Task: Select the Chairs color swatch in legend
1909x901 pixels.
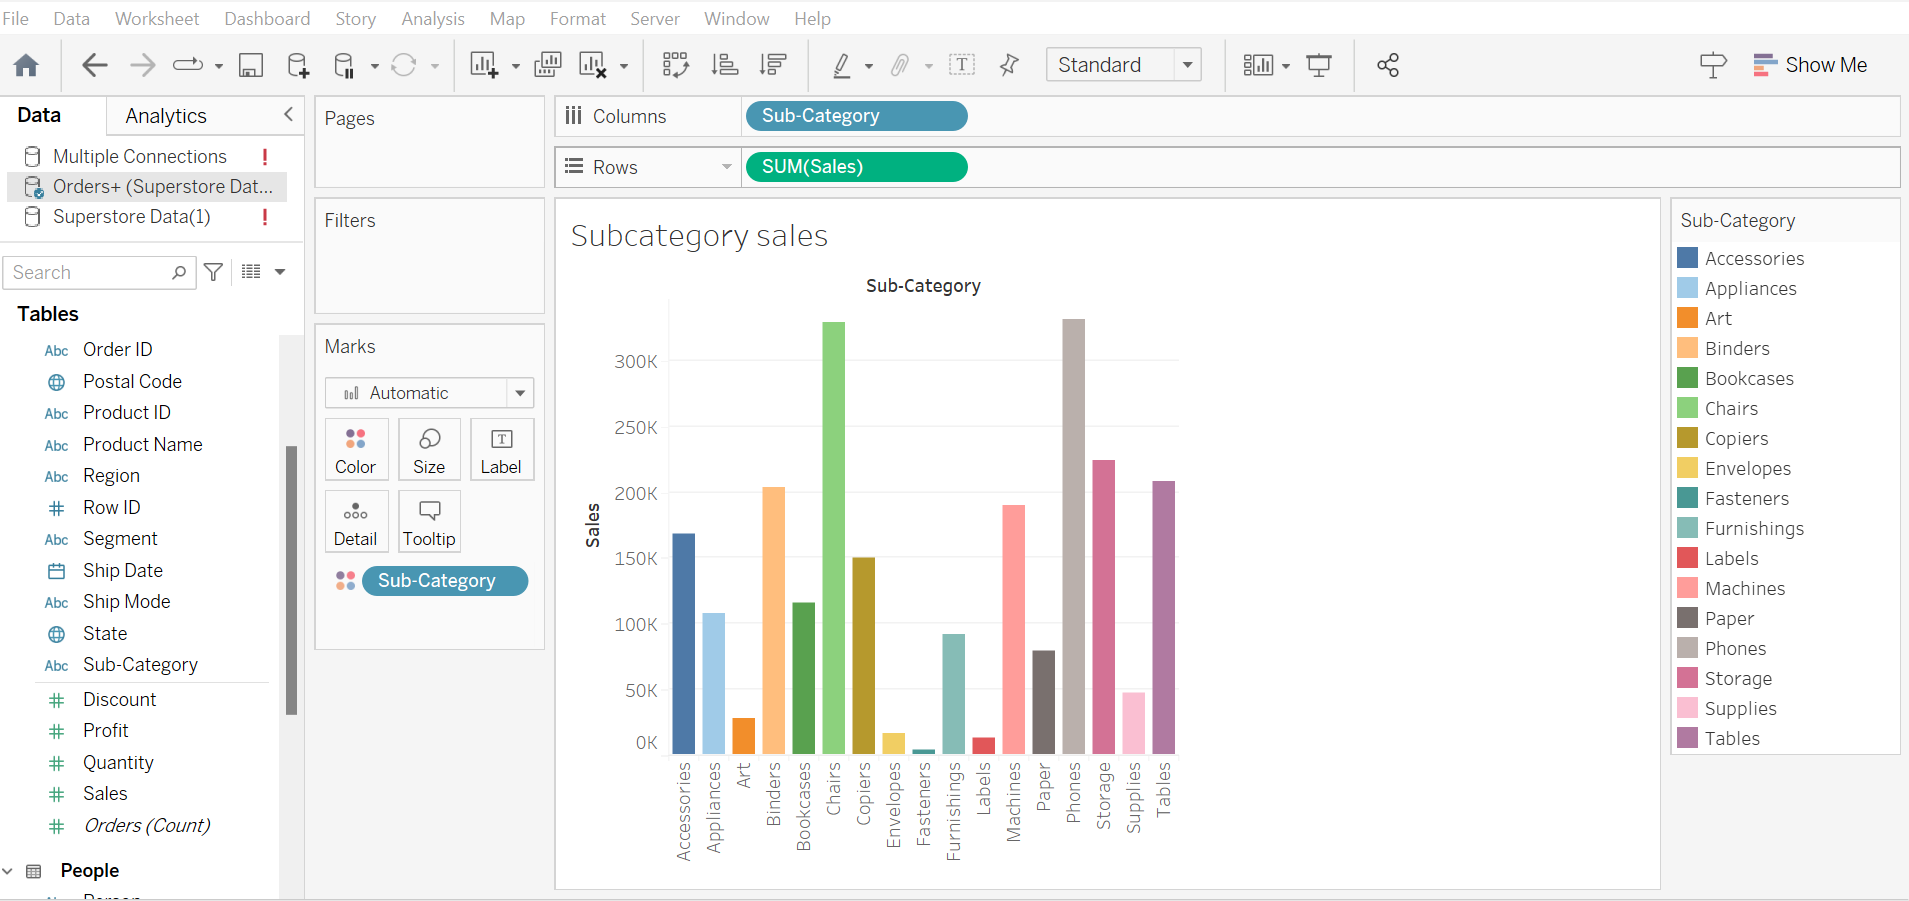Action: (1686, 408)
